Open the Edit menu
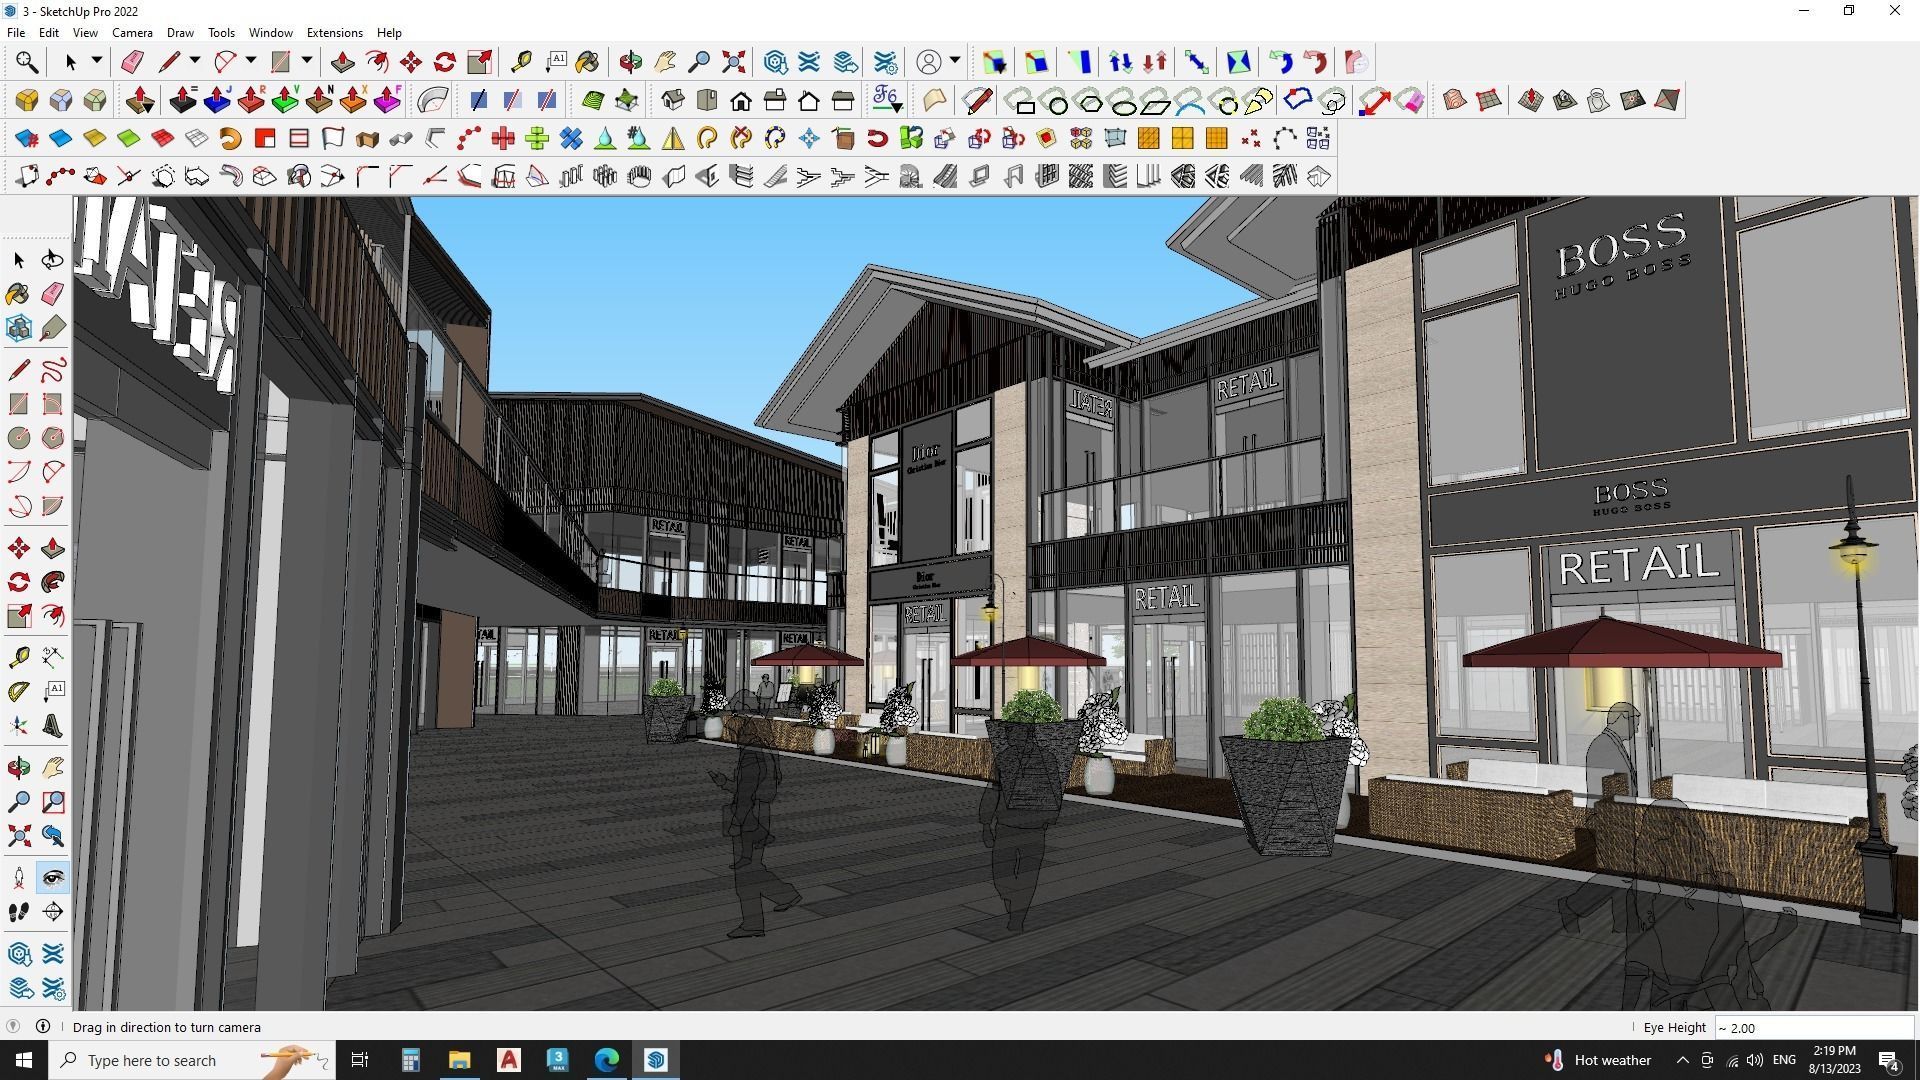The image size is (1920, 1080). coord(48,33)
